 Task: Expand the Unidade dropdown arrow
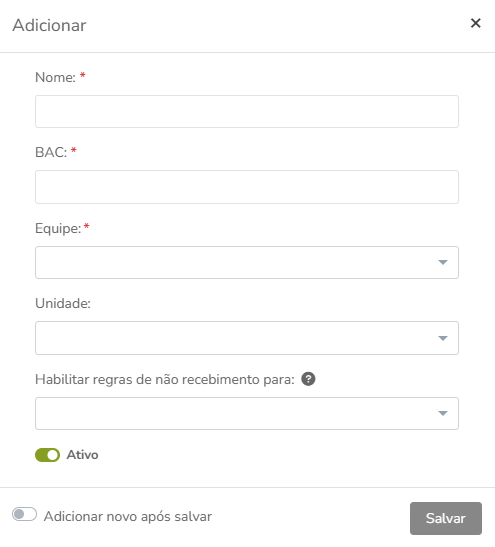(x=443, y=338)
